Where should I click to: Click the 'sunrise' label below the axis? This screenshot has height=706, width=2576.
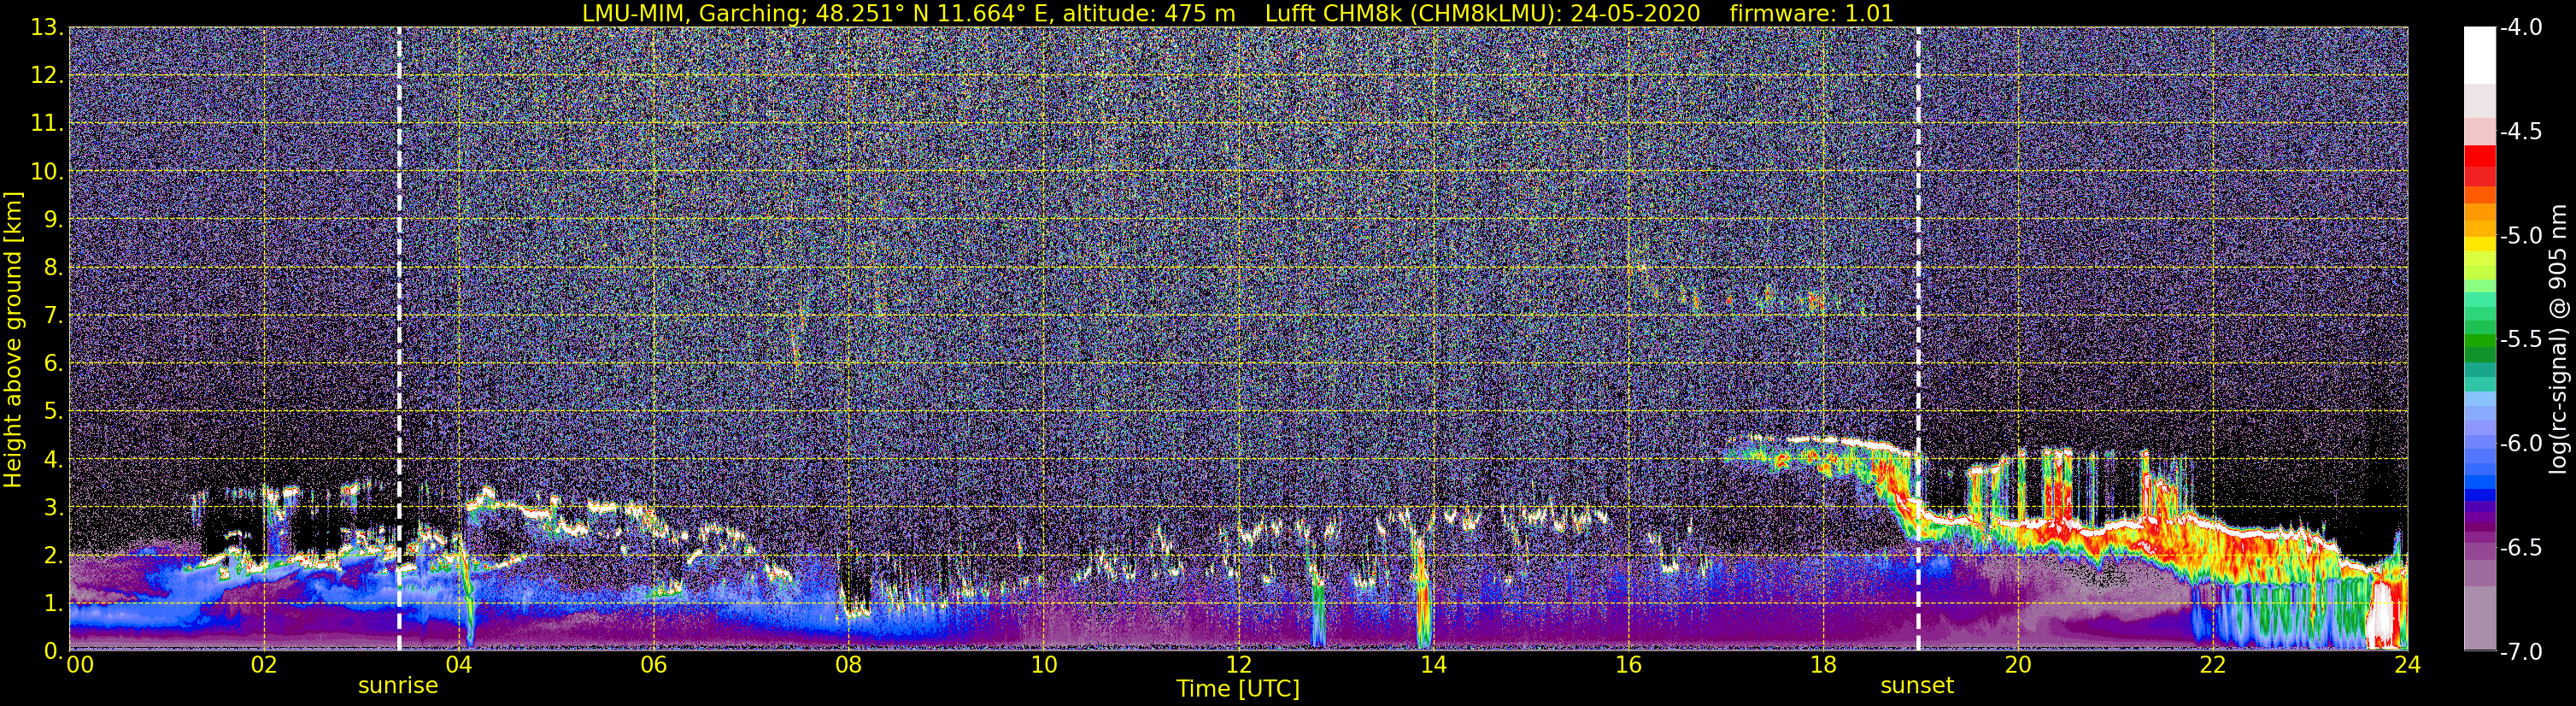[398, 686]
